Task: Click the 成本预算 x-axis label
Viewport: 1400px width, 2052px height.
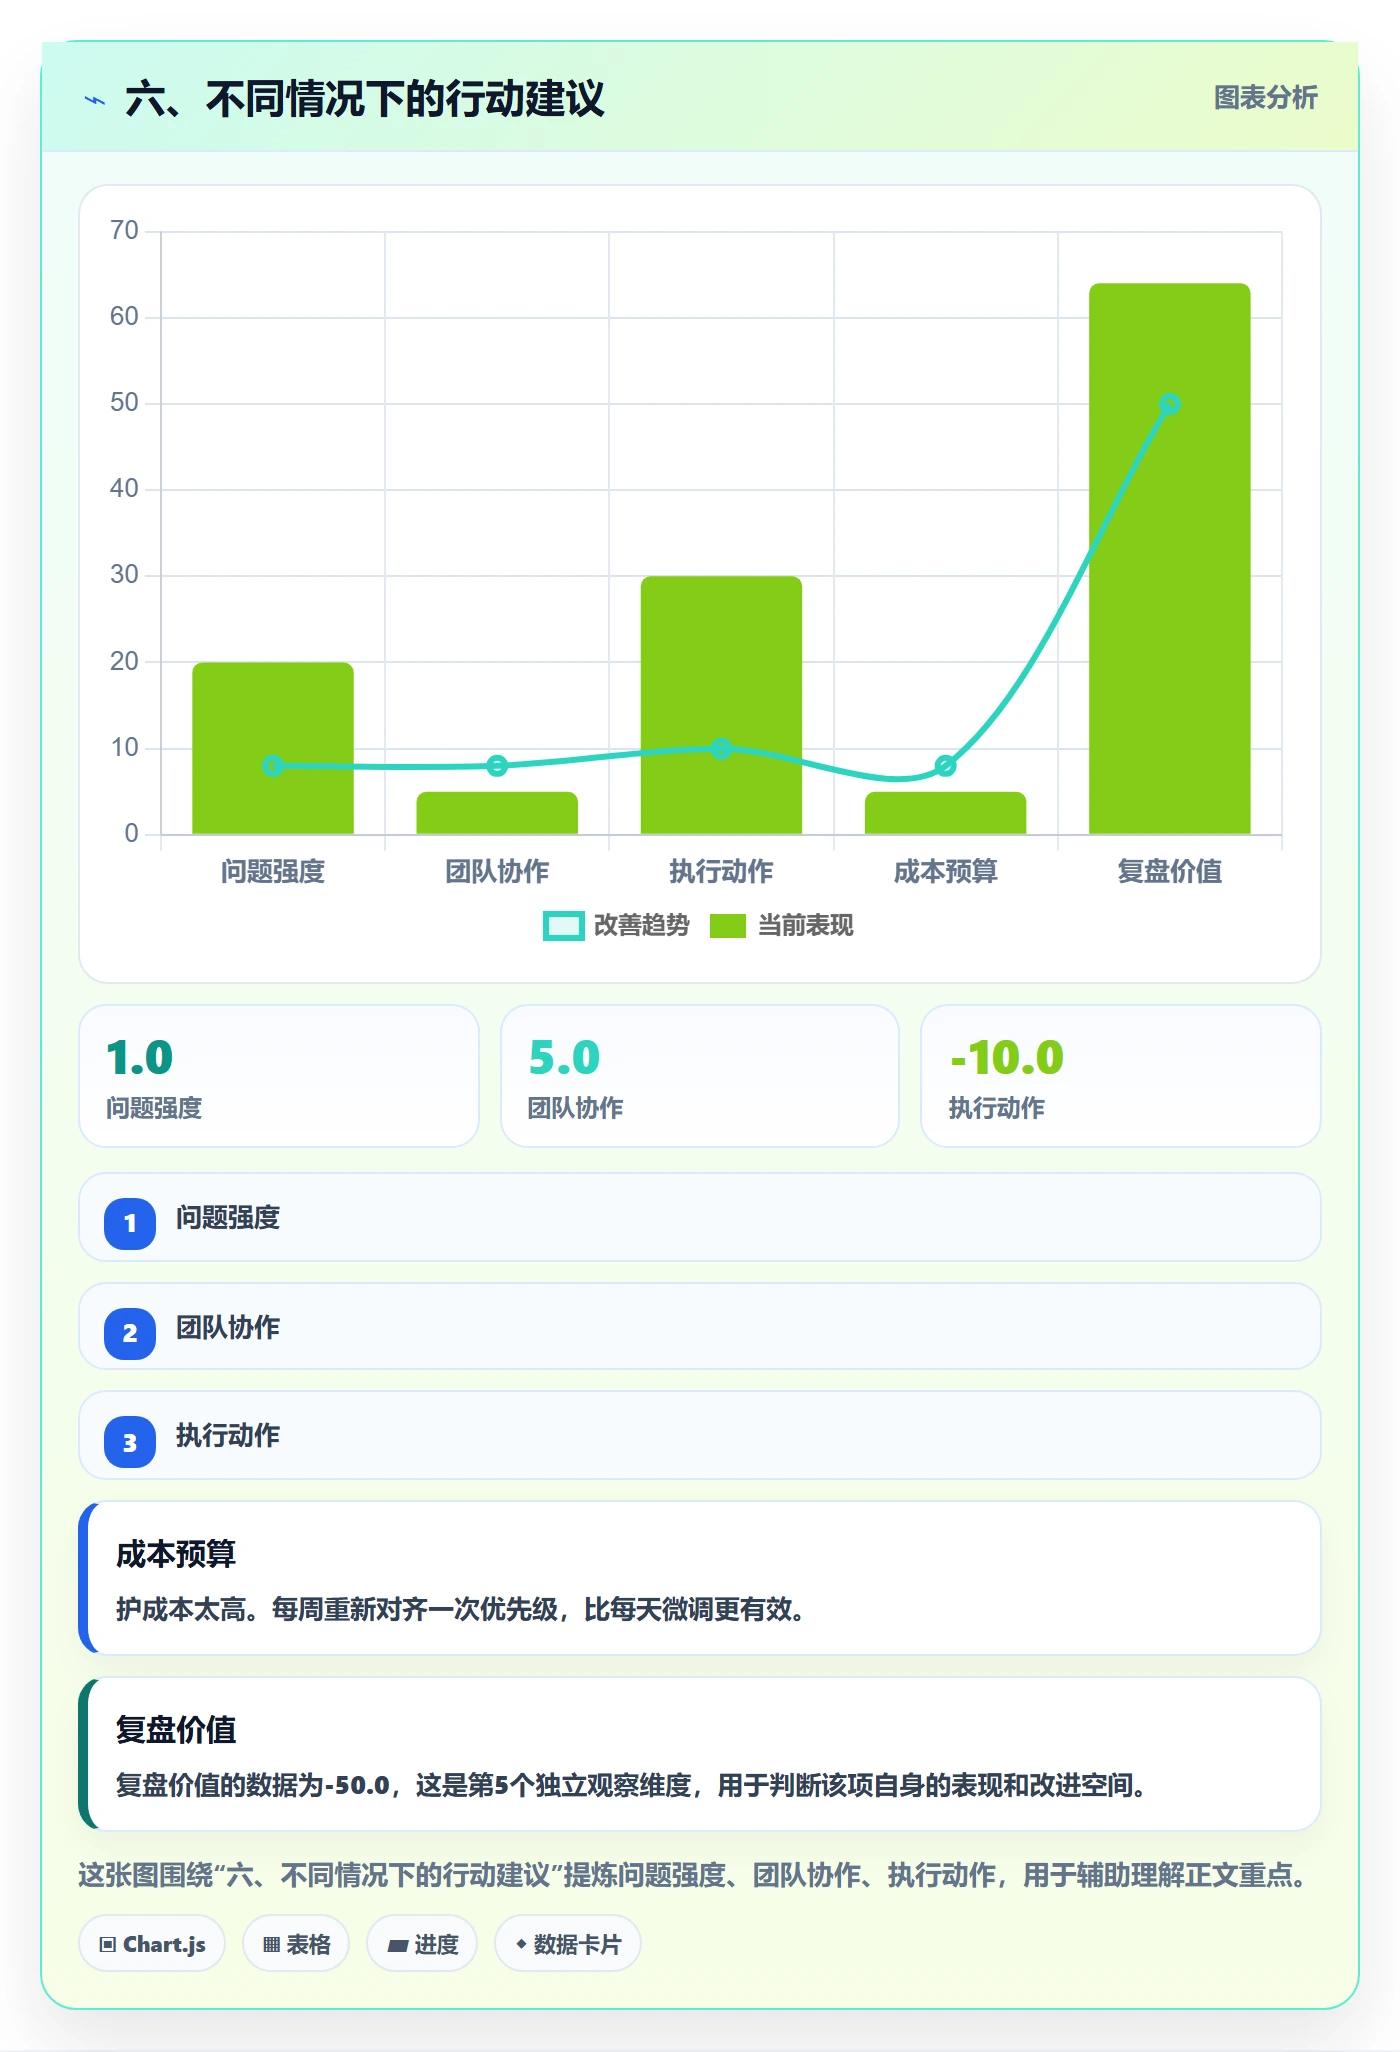Action: (x=945, y=872)
